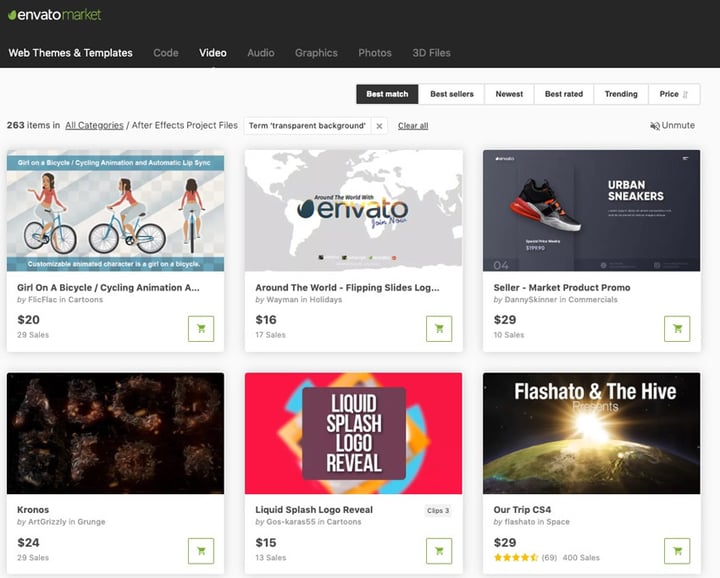The height and width of the screenshot is (578, 720).
Task: Open Web Themes & Templates menu
Action: (x=70, y=53)
